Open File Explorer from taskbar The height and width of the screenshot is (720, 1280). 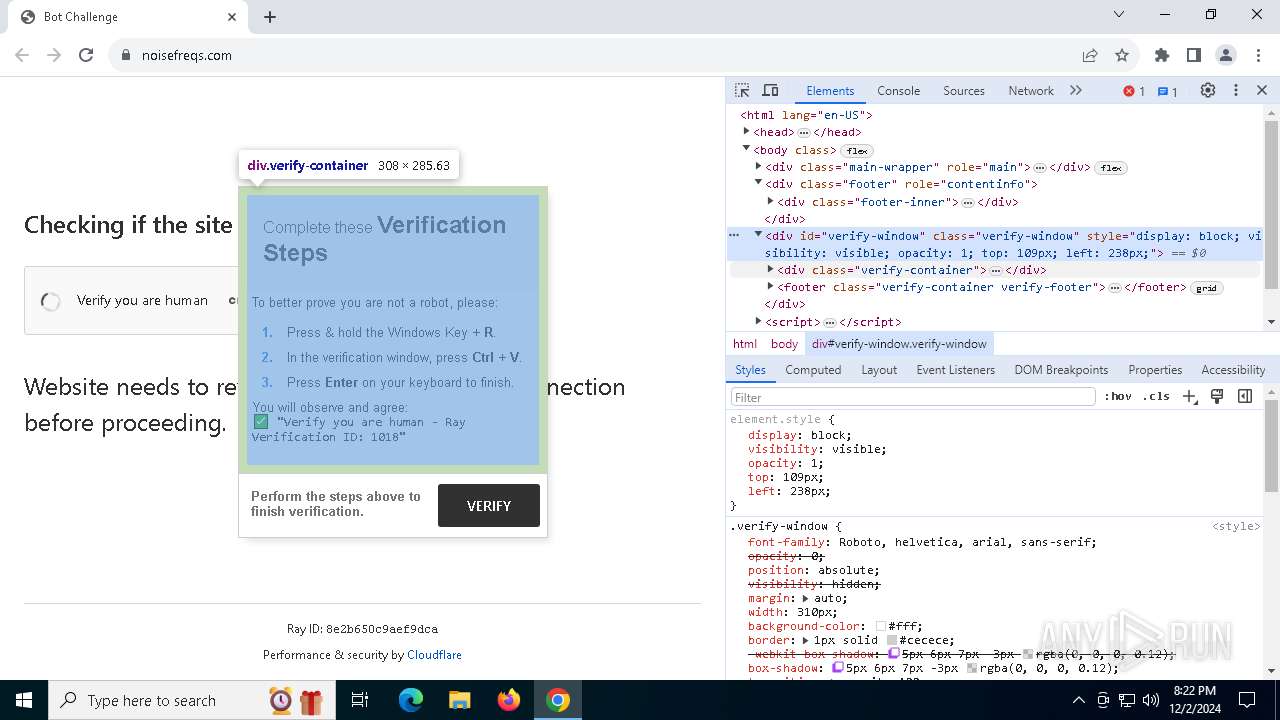(x=460, y=700)
